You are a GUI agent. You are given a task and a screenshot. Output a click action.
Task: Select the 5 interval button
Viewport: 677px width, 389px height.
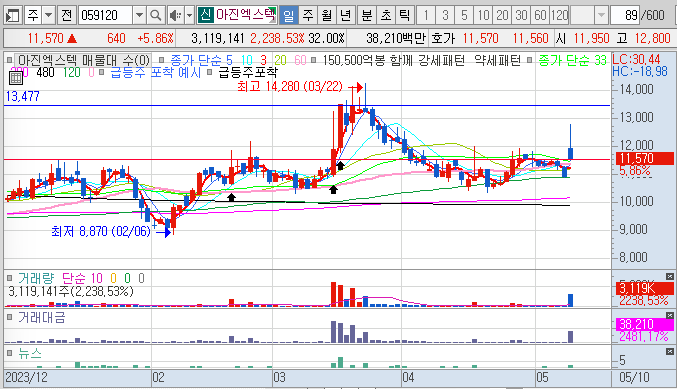[464, 16]
